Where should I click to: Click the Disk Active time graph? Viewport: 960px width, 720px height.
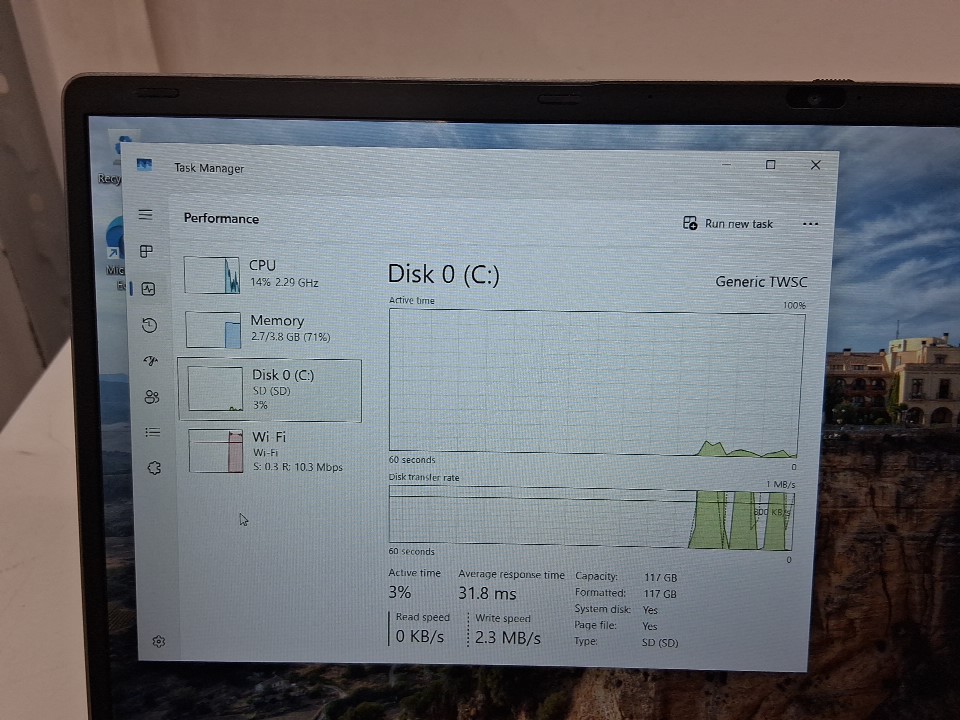(596, 382)
